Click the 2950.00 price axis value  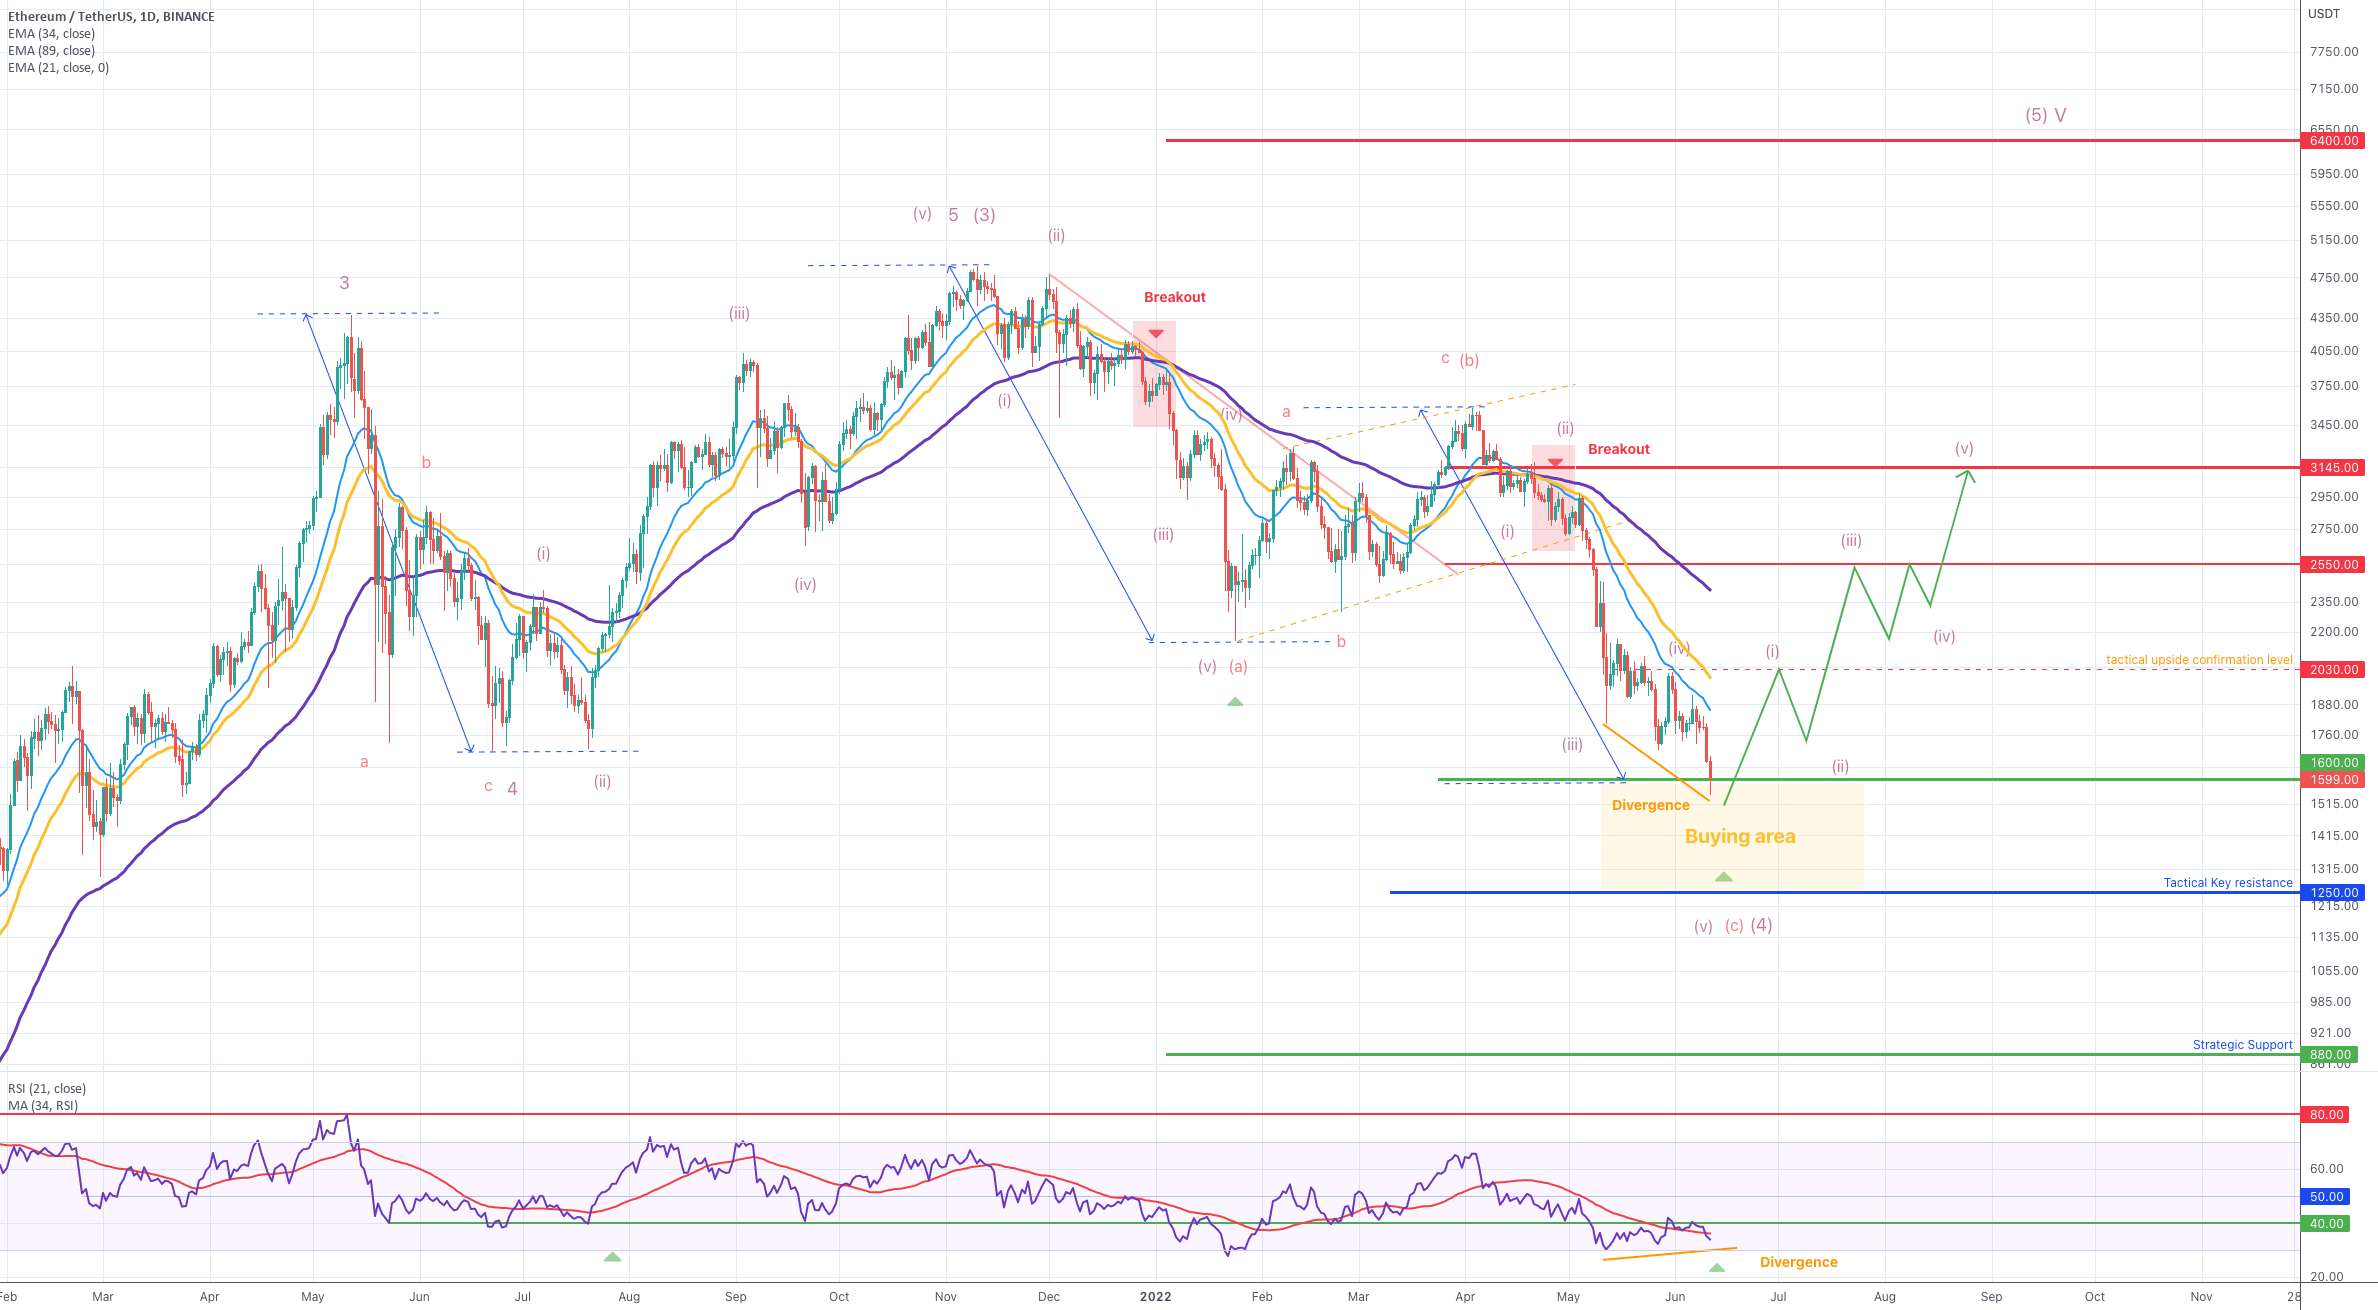[2334, 496]
